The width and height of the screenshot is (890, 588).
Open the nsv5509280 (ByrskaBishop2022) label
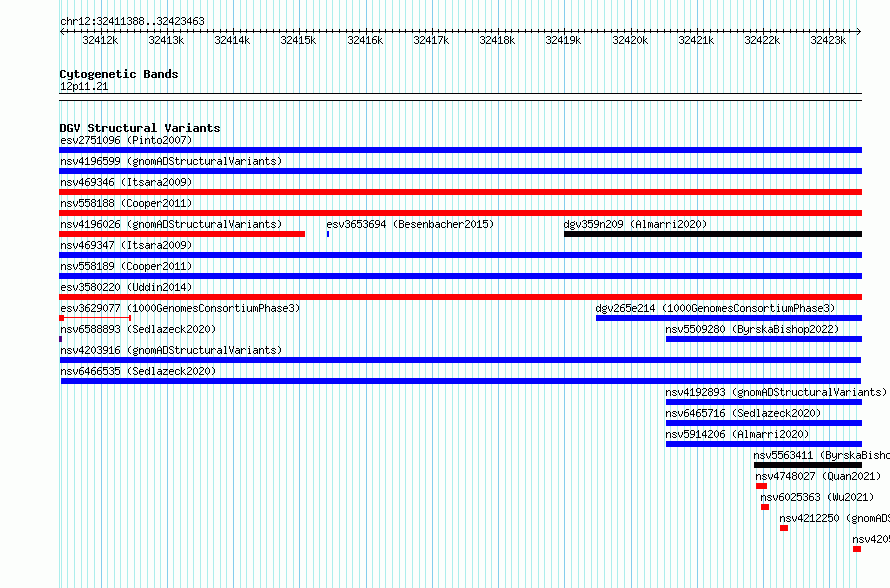752,329
